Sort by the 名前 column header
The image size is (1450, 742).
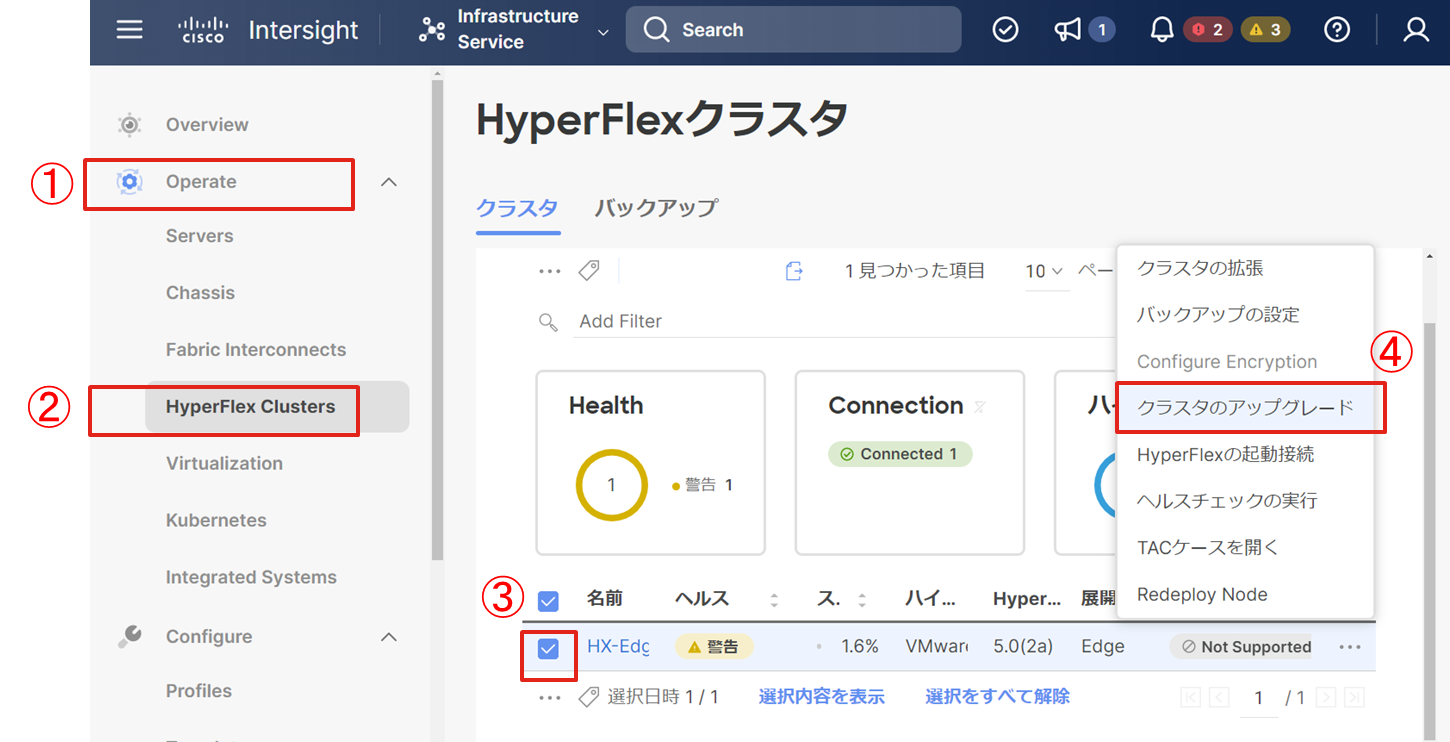click(x=605, y=598)
